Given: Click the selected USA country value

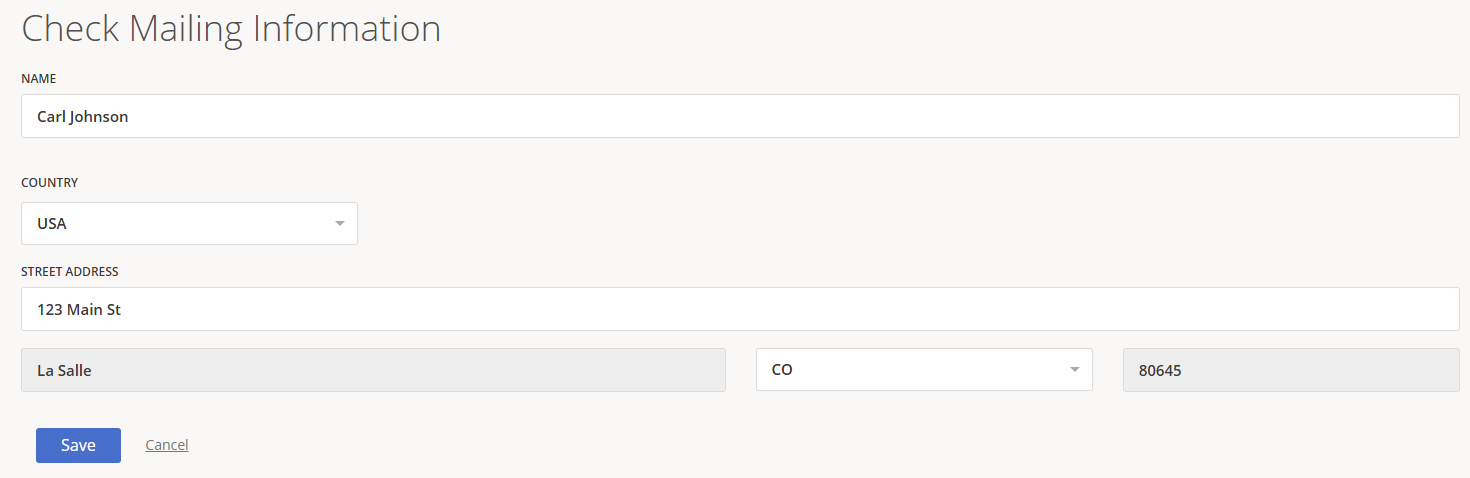Looking at the screenshot, I should pos(52,224).
